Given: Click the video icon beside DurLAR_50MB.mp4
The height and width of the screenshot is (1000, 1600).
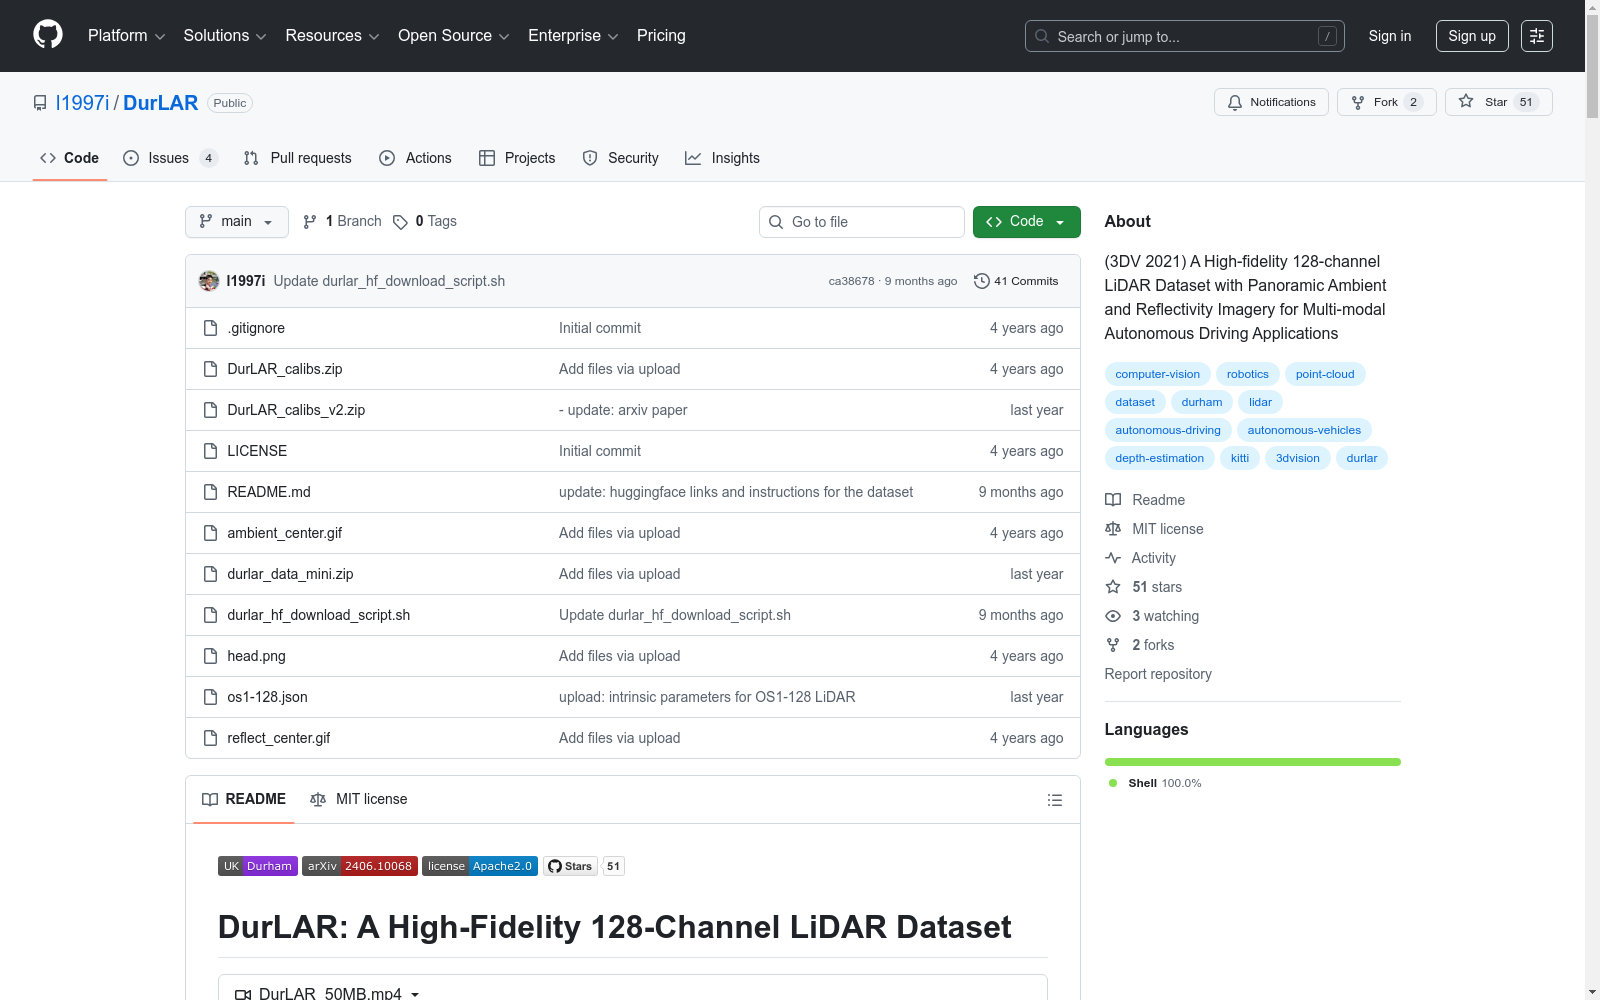Looking at the screenshot, I should [x=243, y=994].
